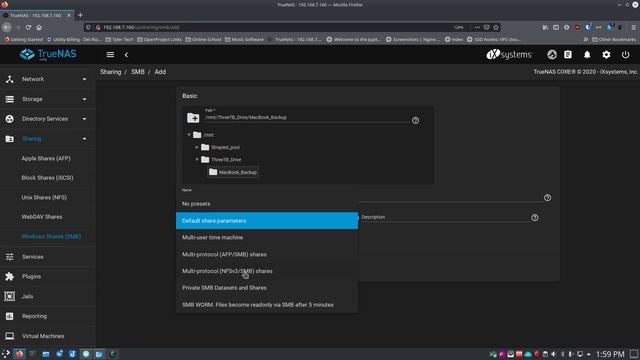Collapse the sidebar with the left chevron
640x360 pixels.
127,54
